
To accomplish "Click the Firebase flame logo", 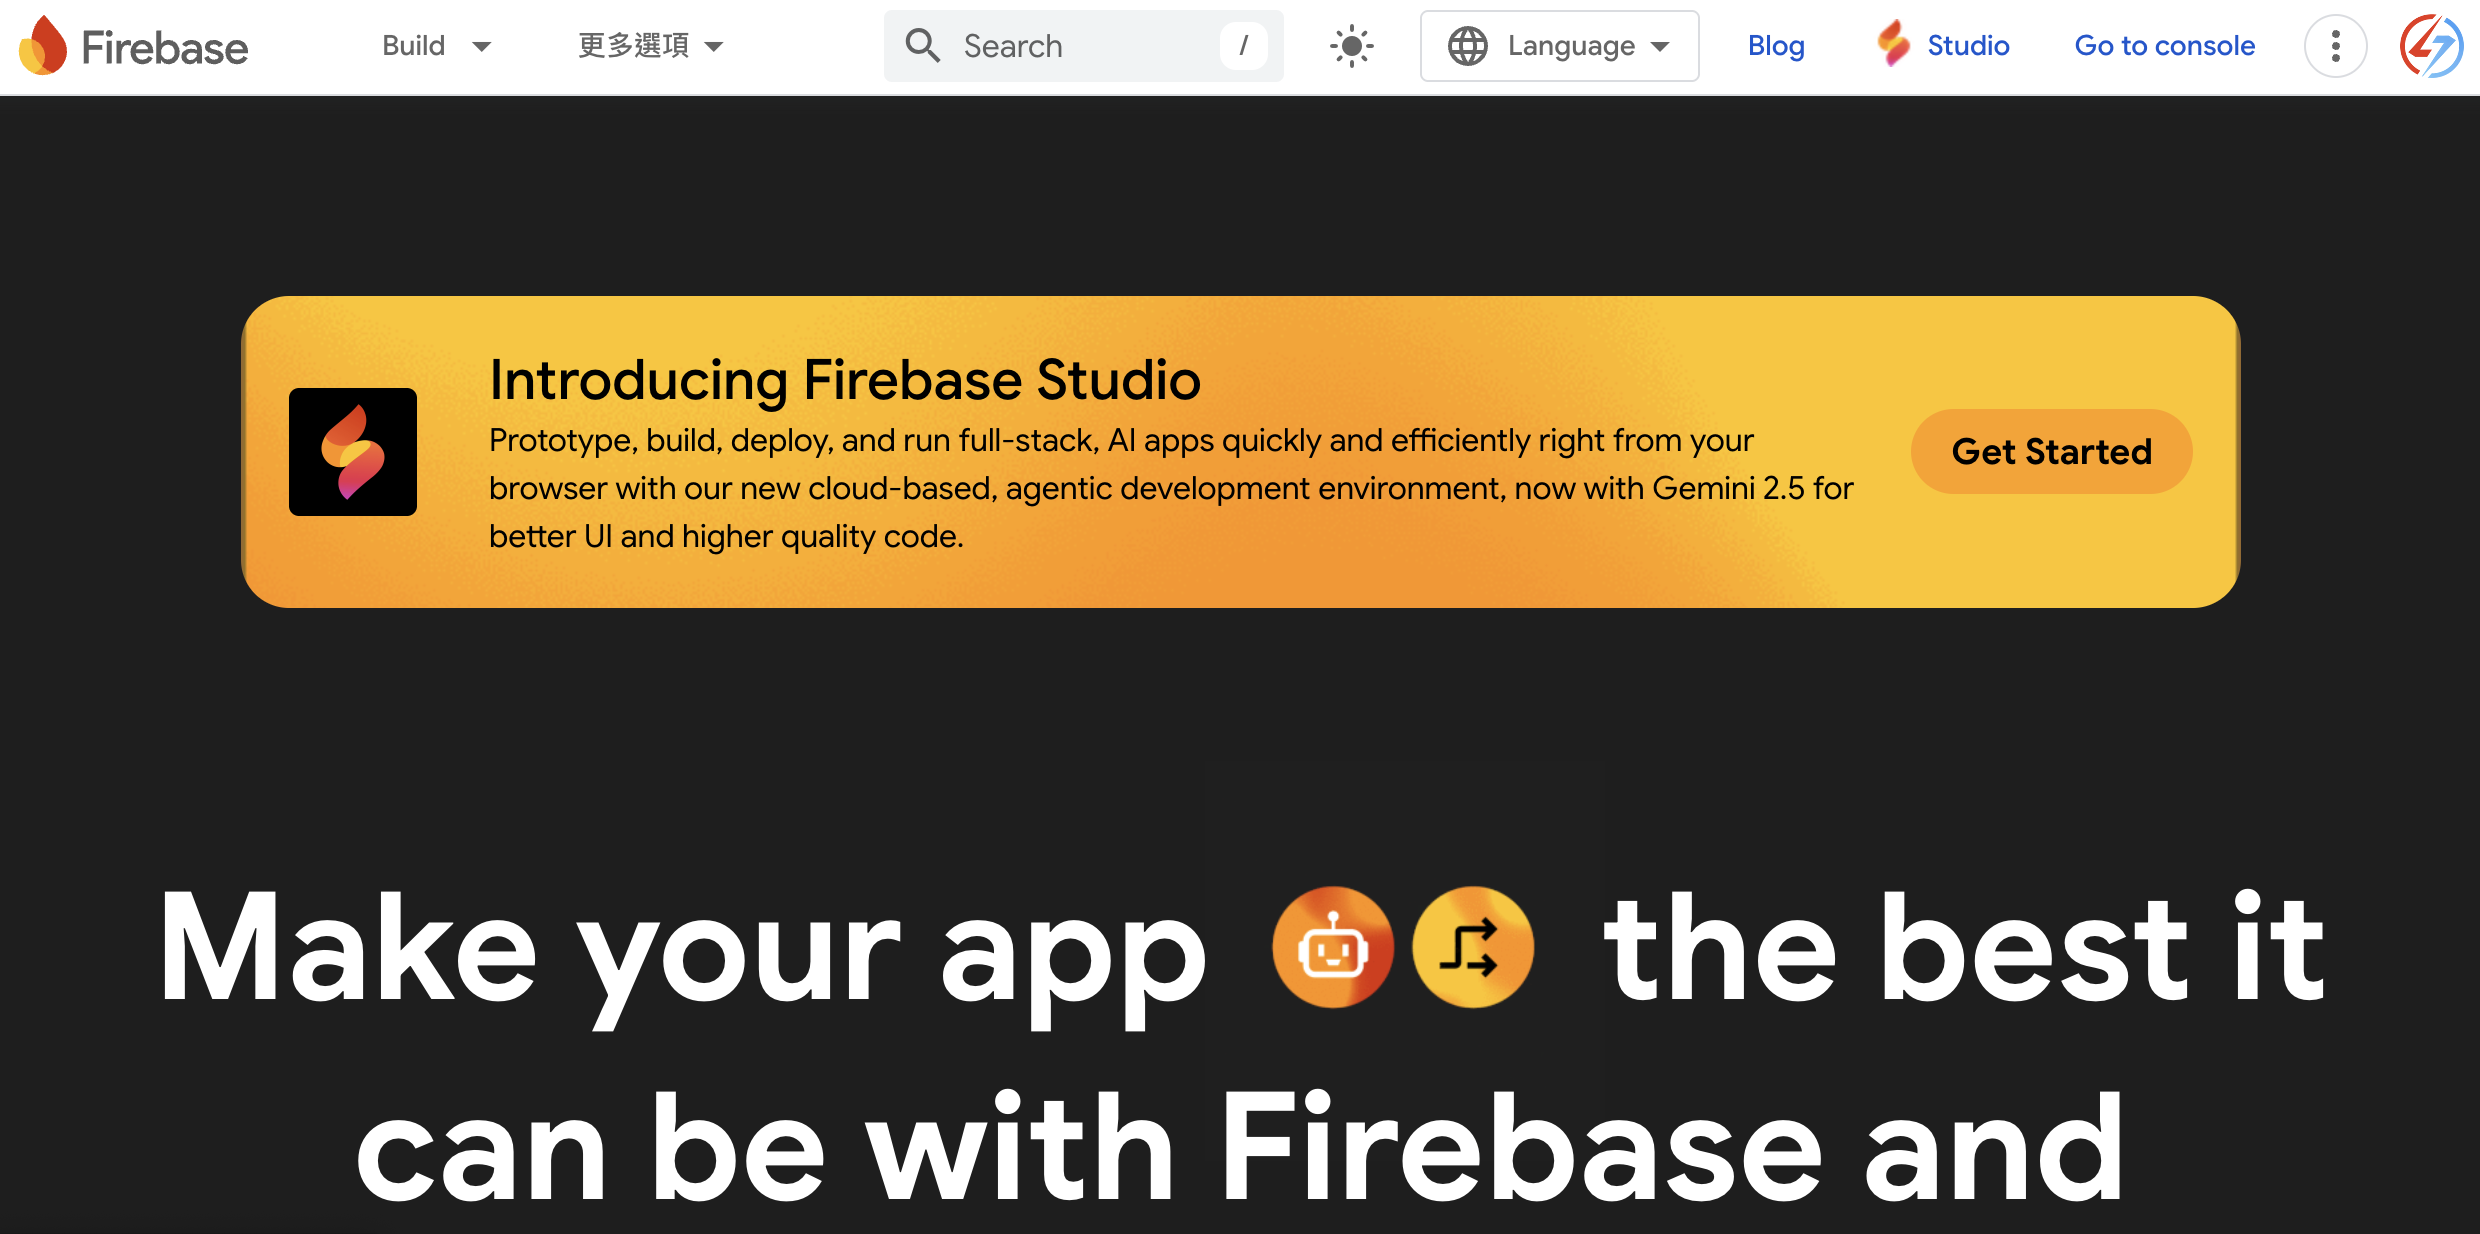I will tap(43, 46).
